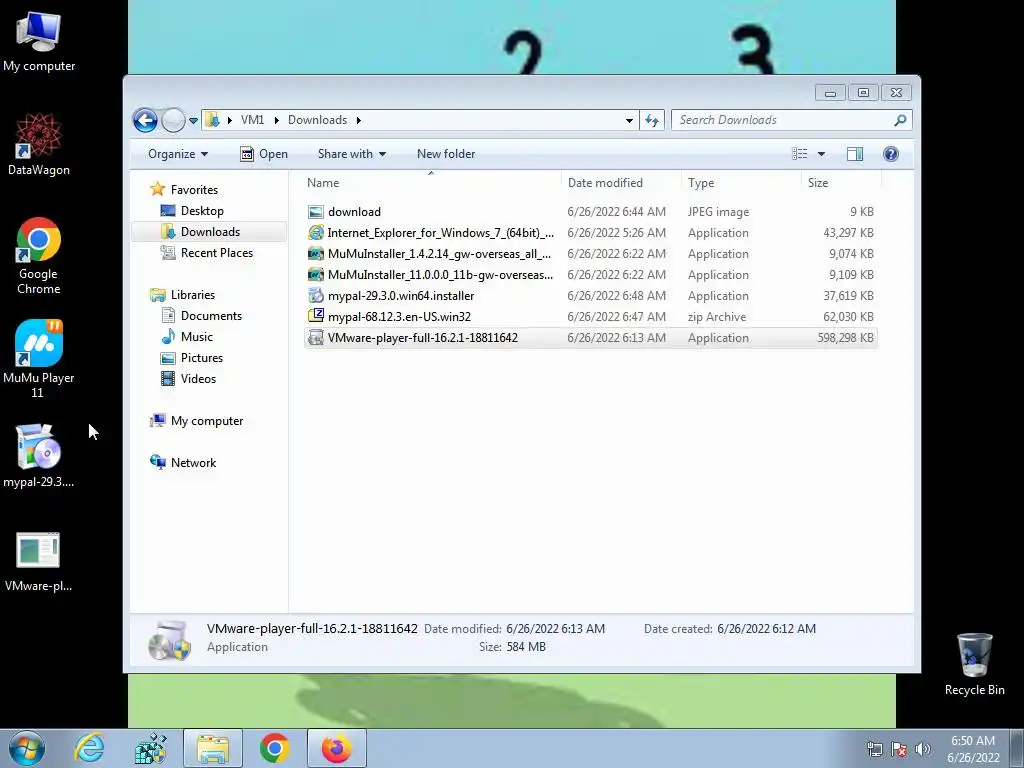Select My computer in navigation pane
1024x768 pixels.
tap(206, 421)
